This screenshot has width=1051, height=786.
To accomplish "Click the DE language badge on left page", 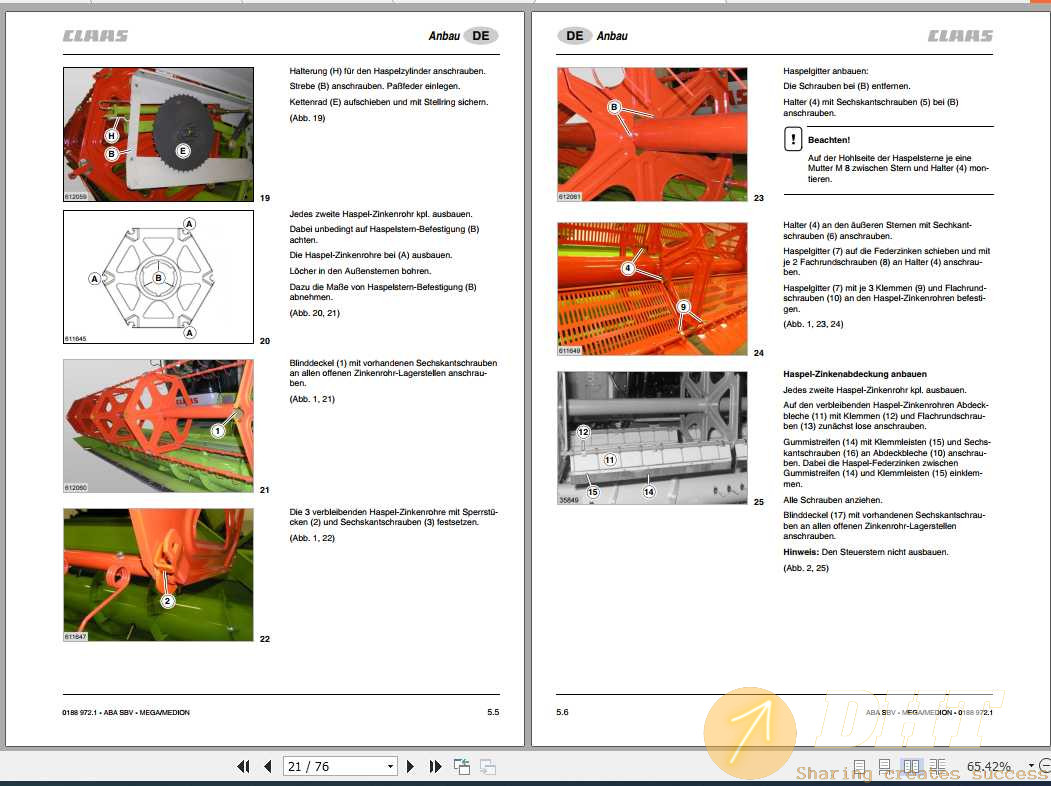I will click(x=481, y=36).
